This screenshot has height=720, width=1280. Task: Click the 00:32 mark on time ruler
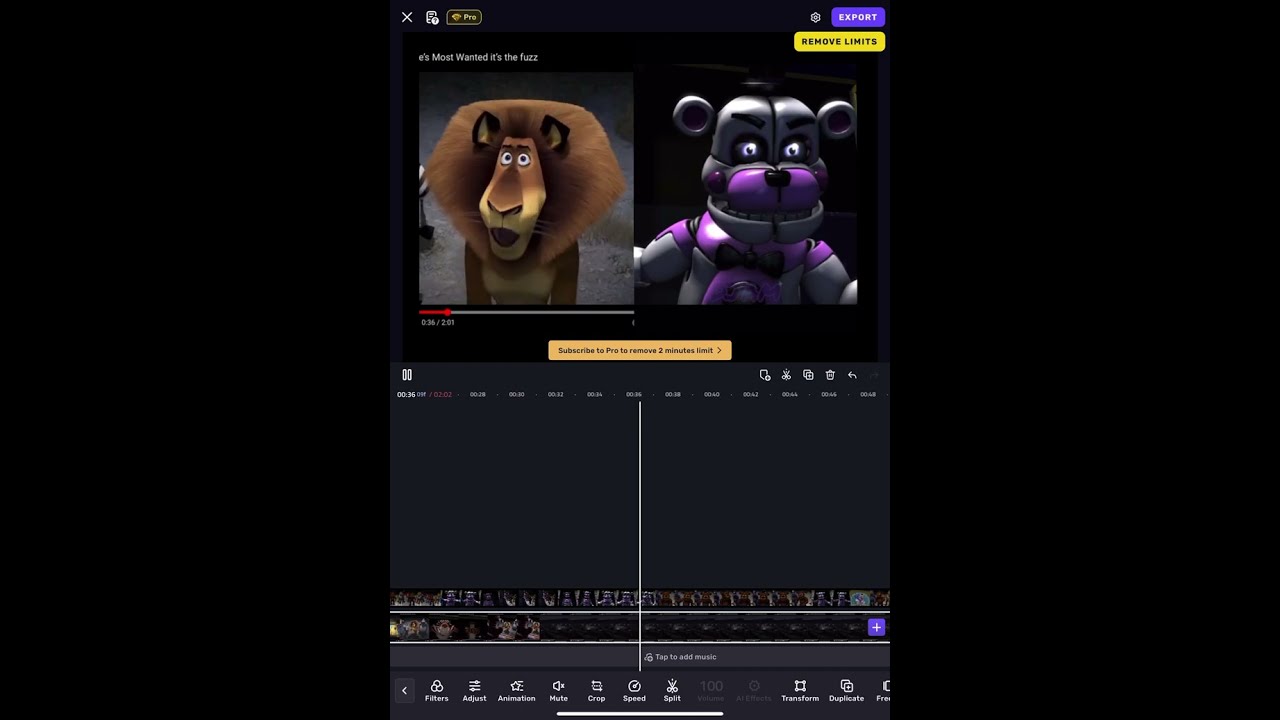pyautogui.click(x=556, y=394)
